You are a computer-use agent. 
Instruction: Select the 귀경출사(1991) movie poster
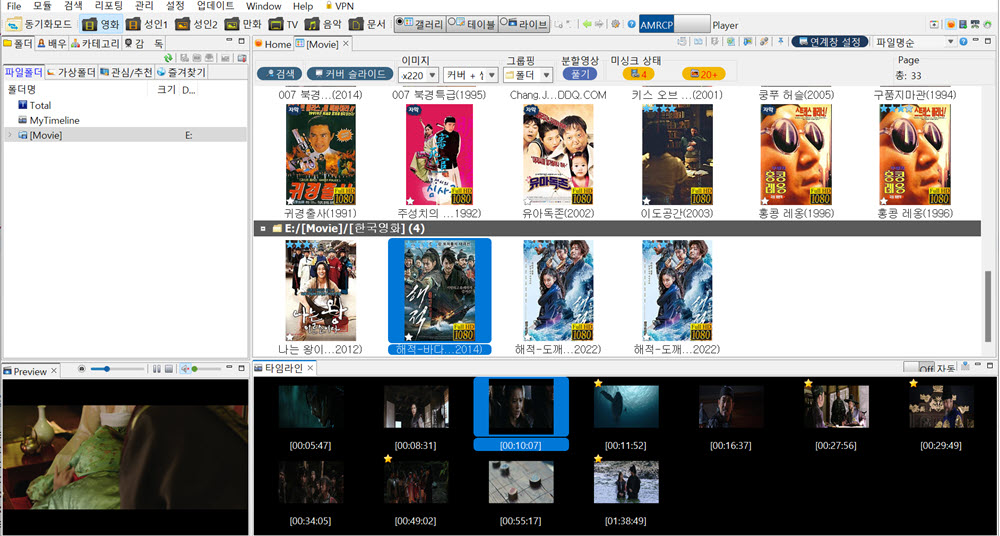[x=321, y=154]
